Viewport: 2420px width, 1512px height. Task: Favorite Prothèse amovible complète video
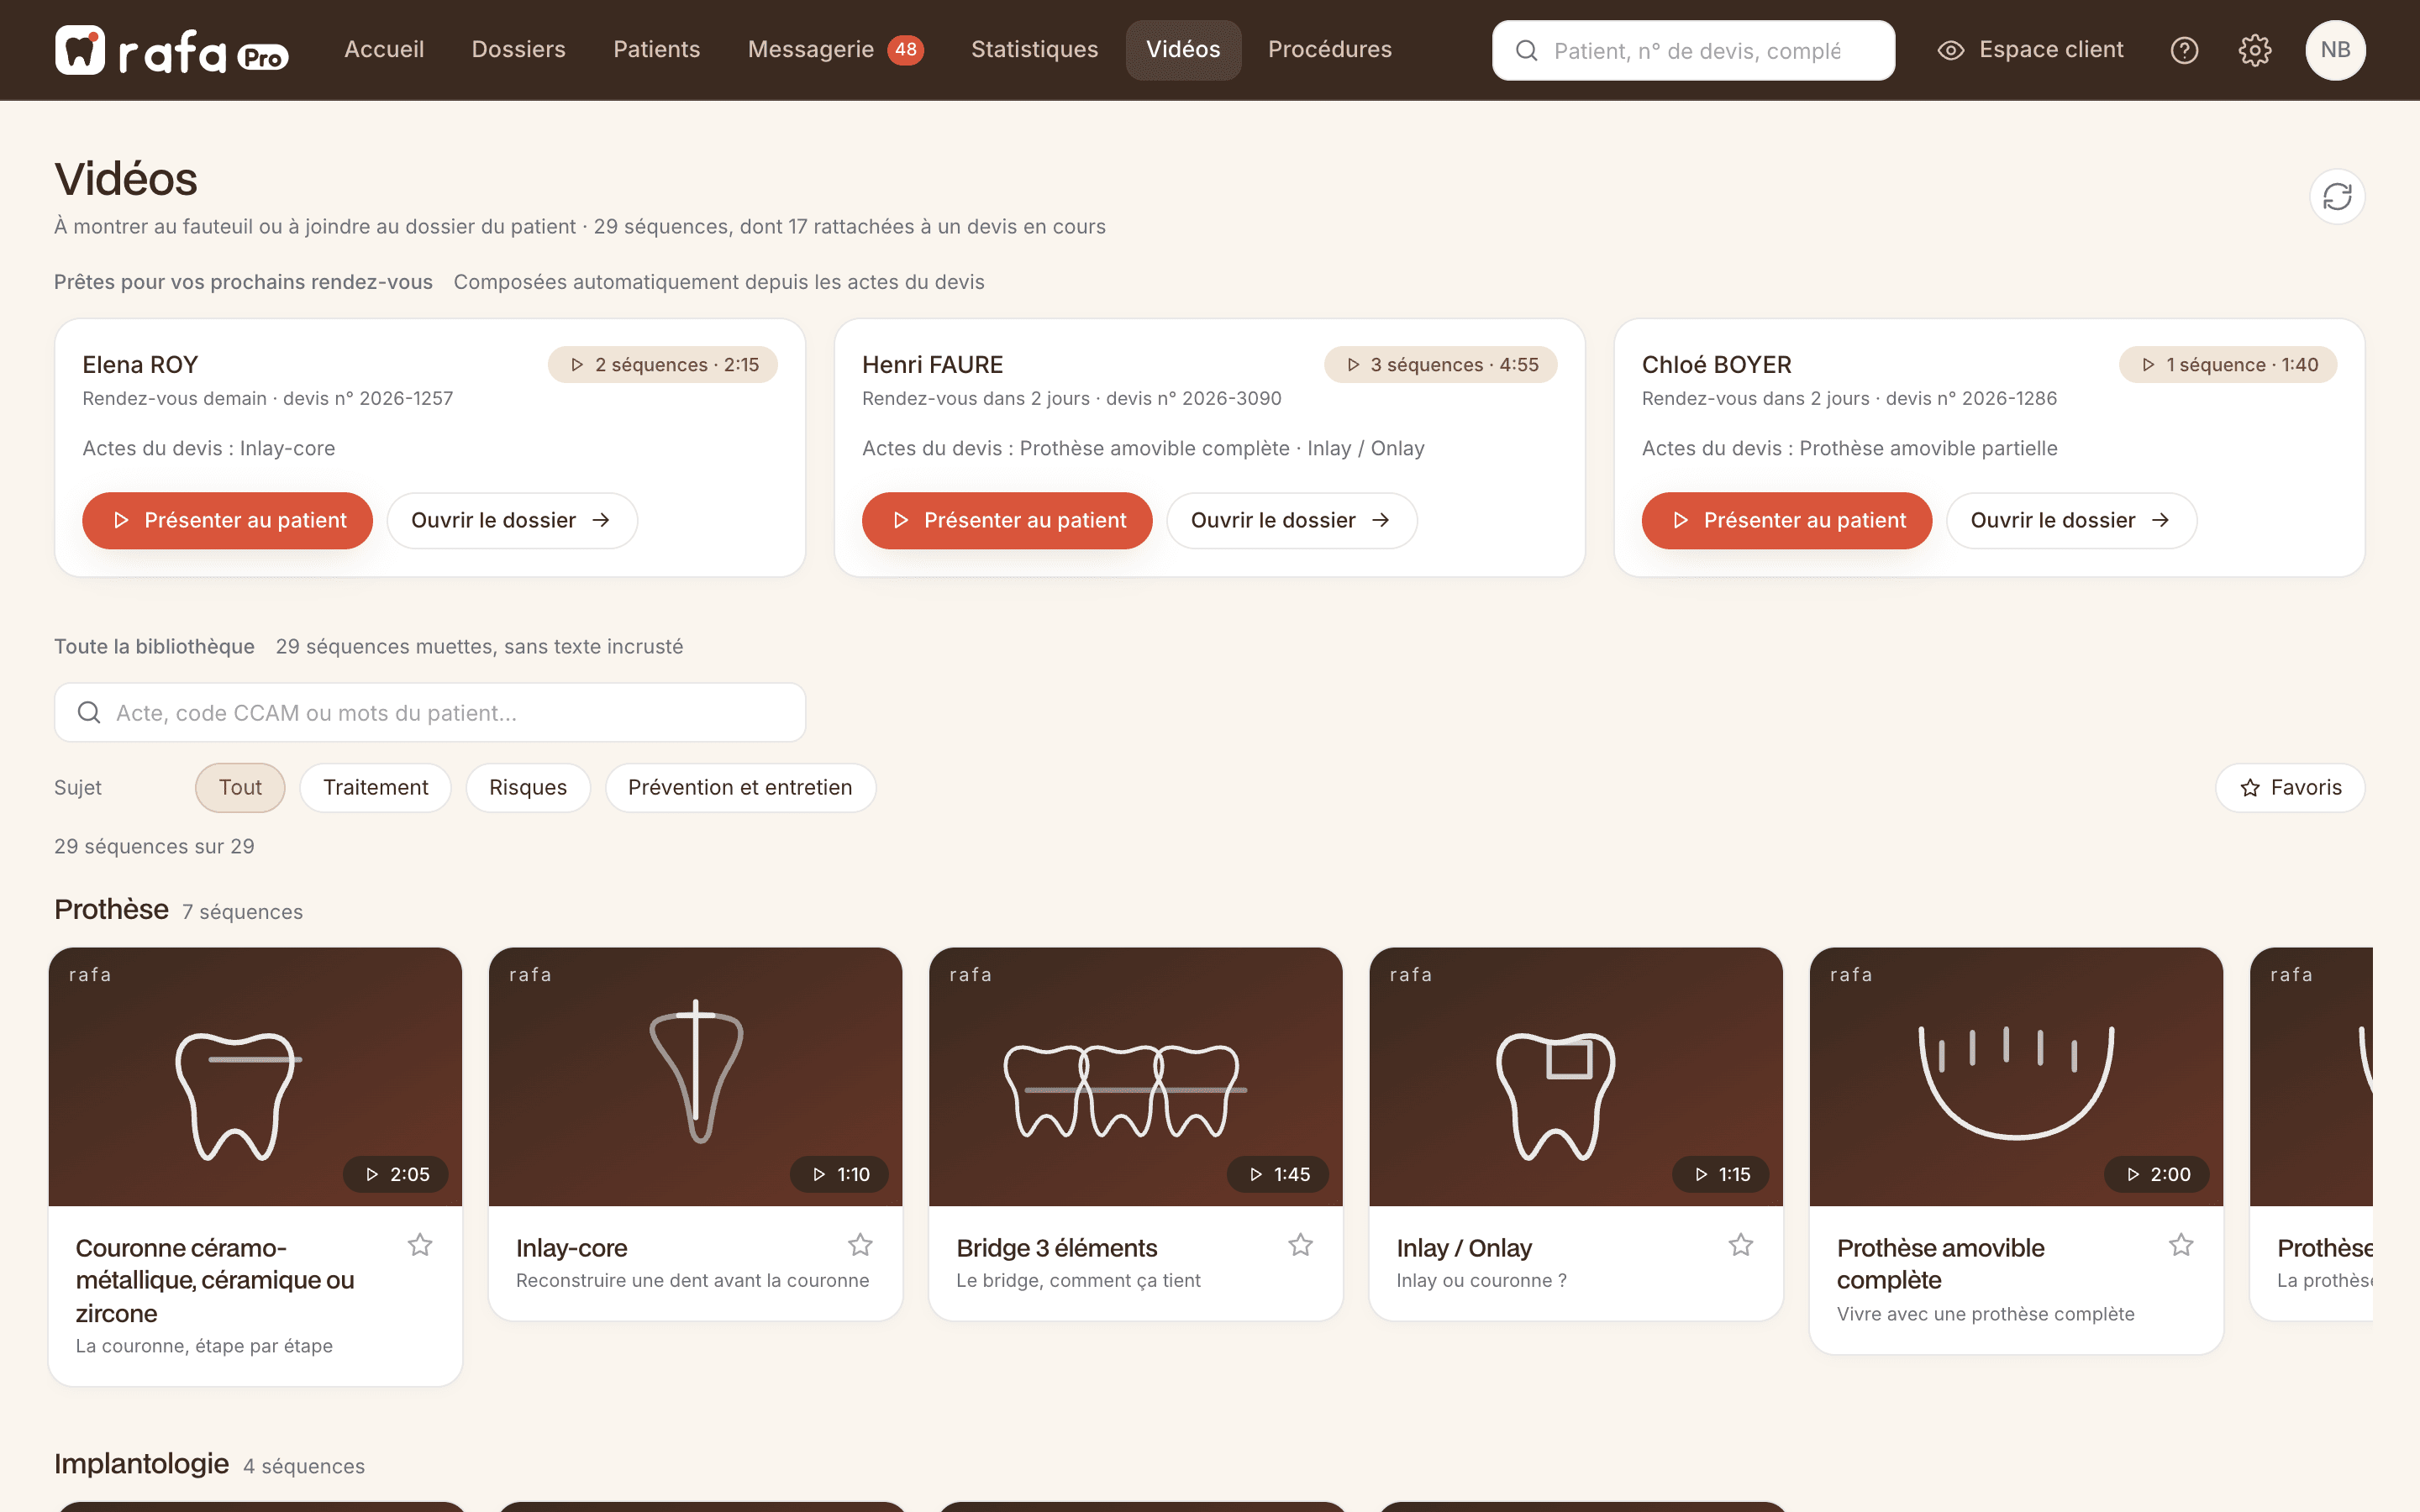click(2181, 1245)
